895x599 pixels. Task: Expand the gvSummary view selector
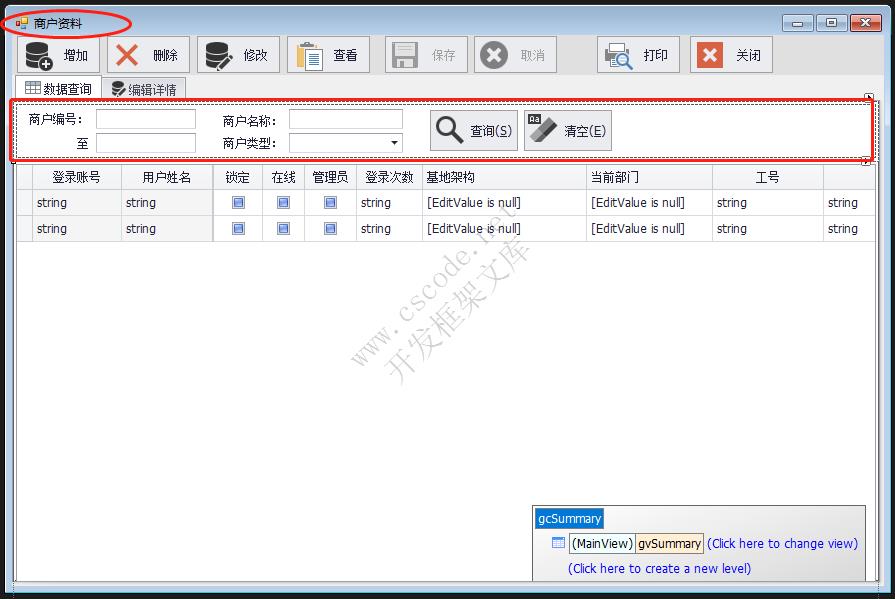(667, 543)
